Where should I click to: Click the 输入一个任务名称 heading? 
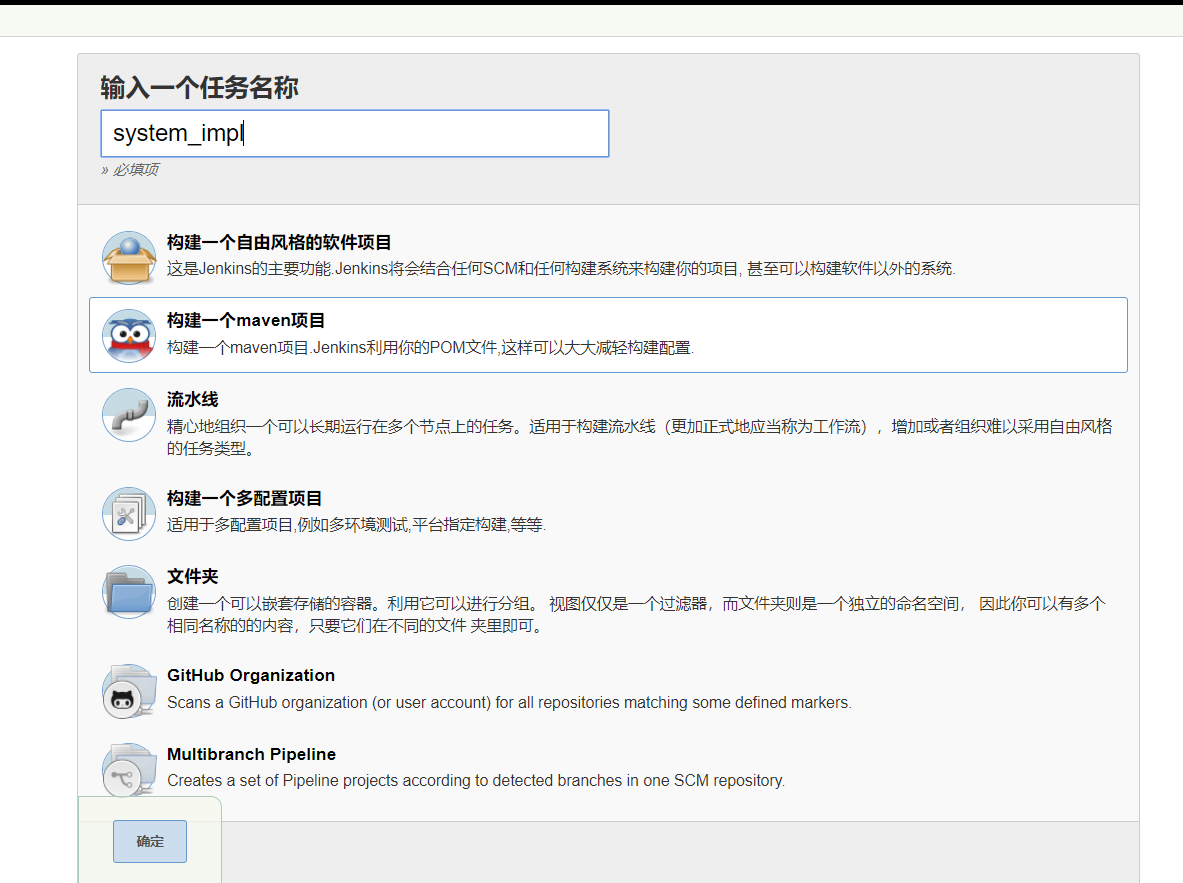pyautogui.click(x=199, y=88)
